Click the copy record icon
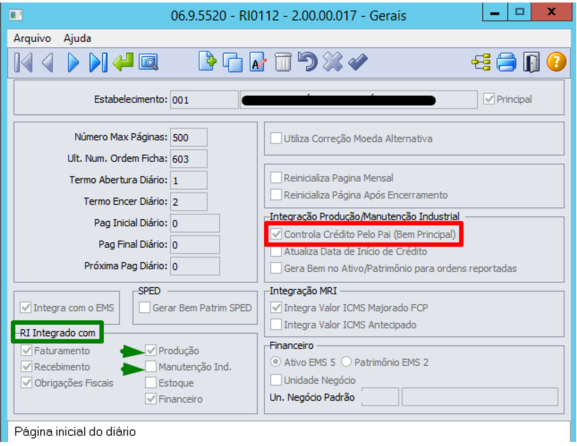 coord(233,62)
